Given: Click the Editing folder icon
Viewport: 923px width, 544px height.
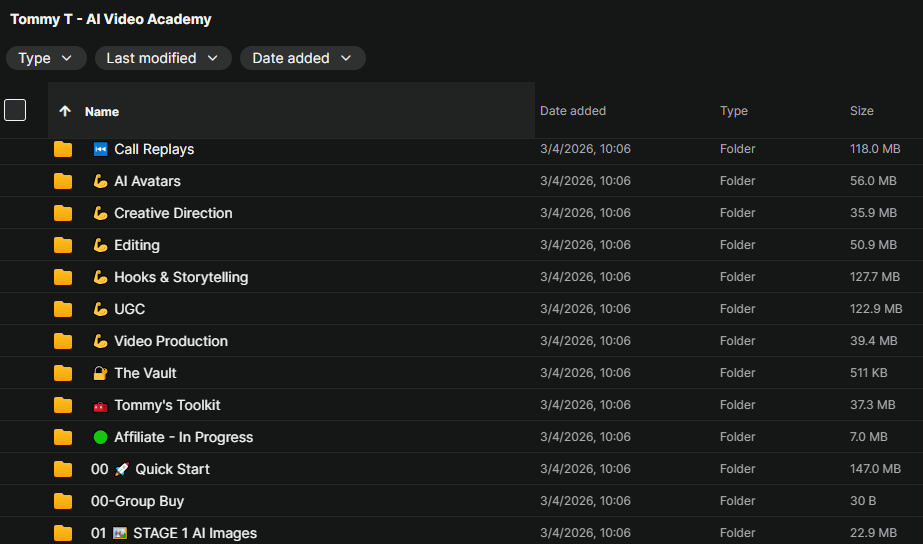Looking at the screenshot, I should 63,245.
